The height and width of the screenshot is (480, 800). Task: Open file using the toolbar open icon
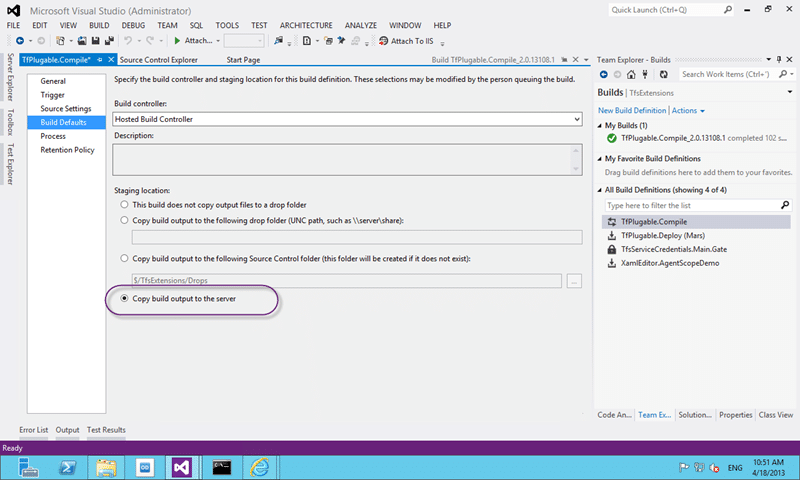coord(82,41)
